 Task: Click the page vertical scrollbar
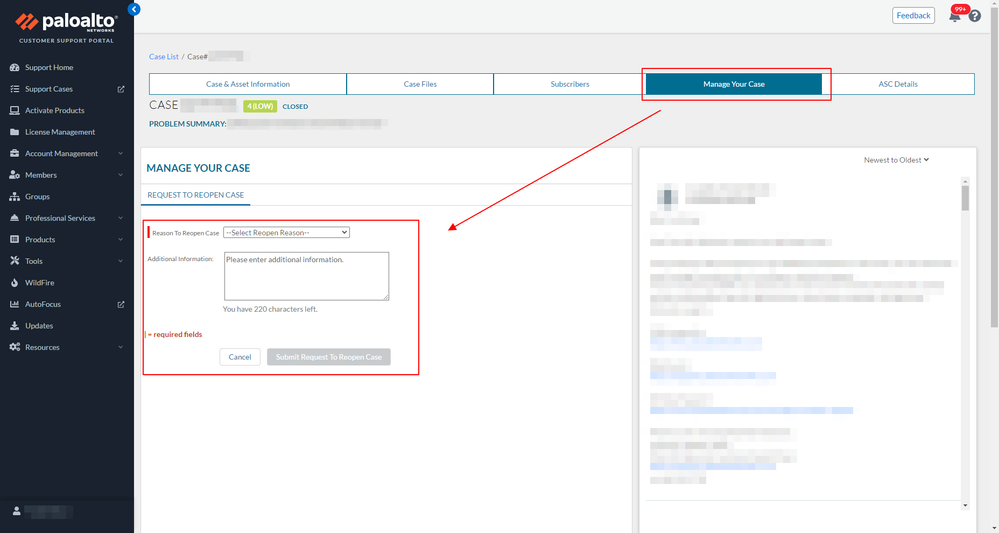(x=995, y=166)
